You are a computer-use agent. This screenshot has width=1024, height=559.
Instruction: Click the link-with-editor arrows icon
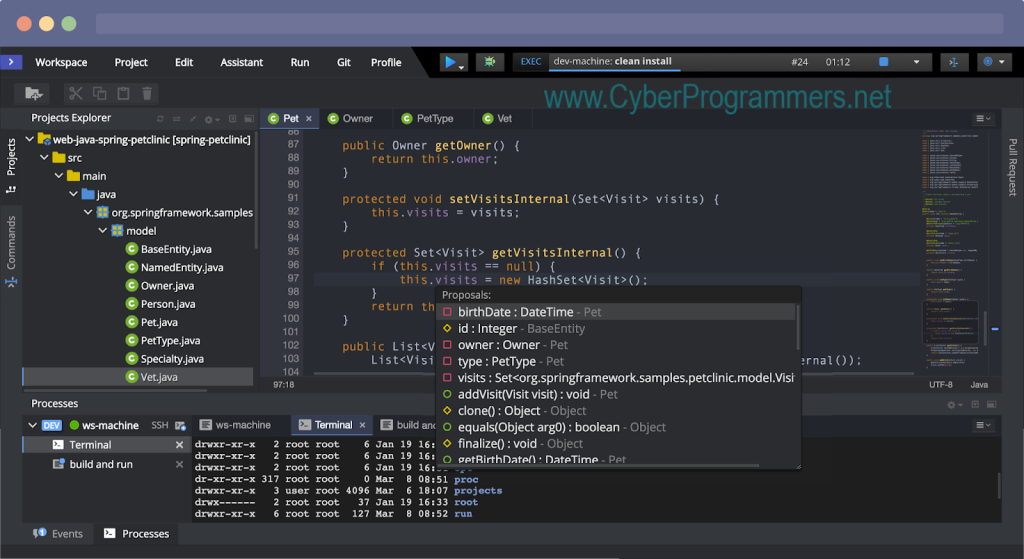coord(176,119)
